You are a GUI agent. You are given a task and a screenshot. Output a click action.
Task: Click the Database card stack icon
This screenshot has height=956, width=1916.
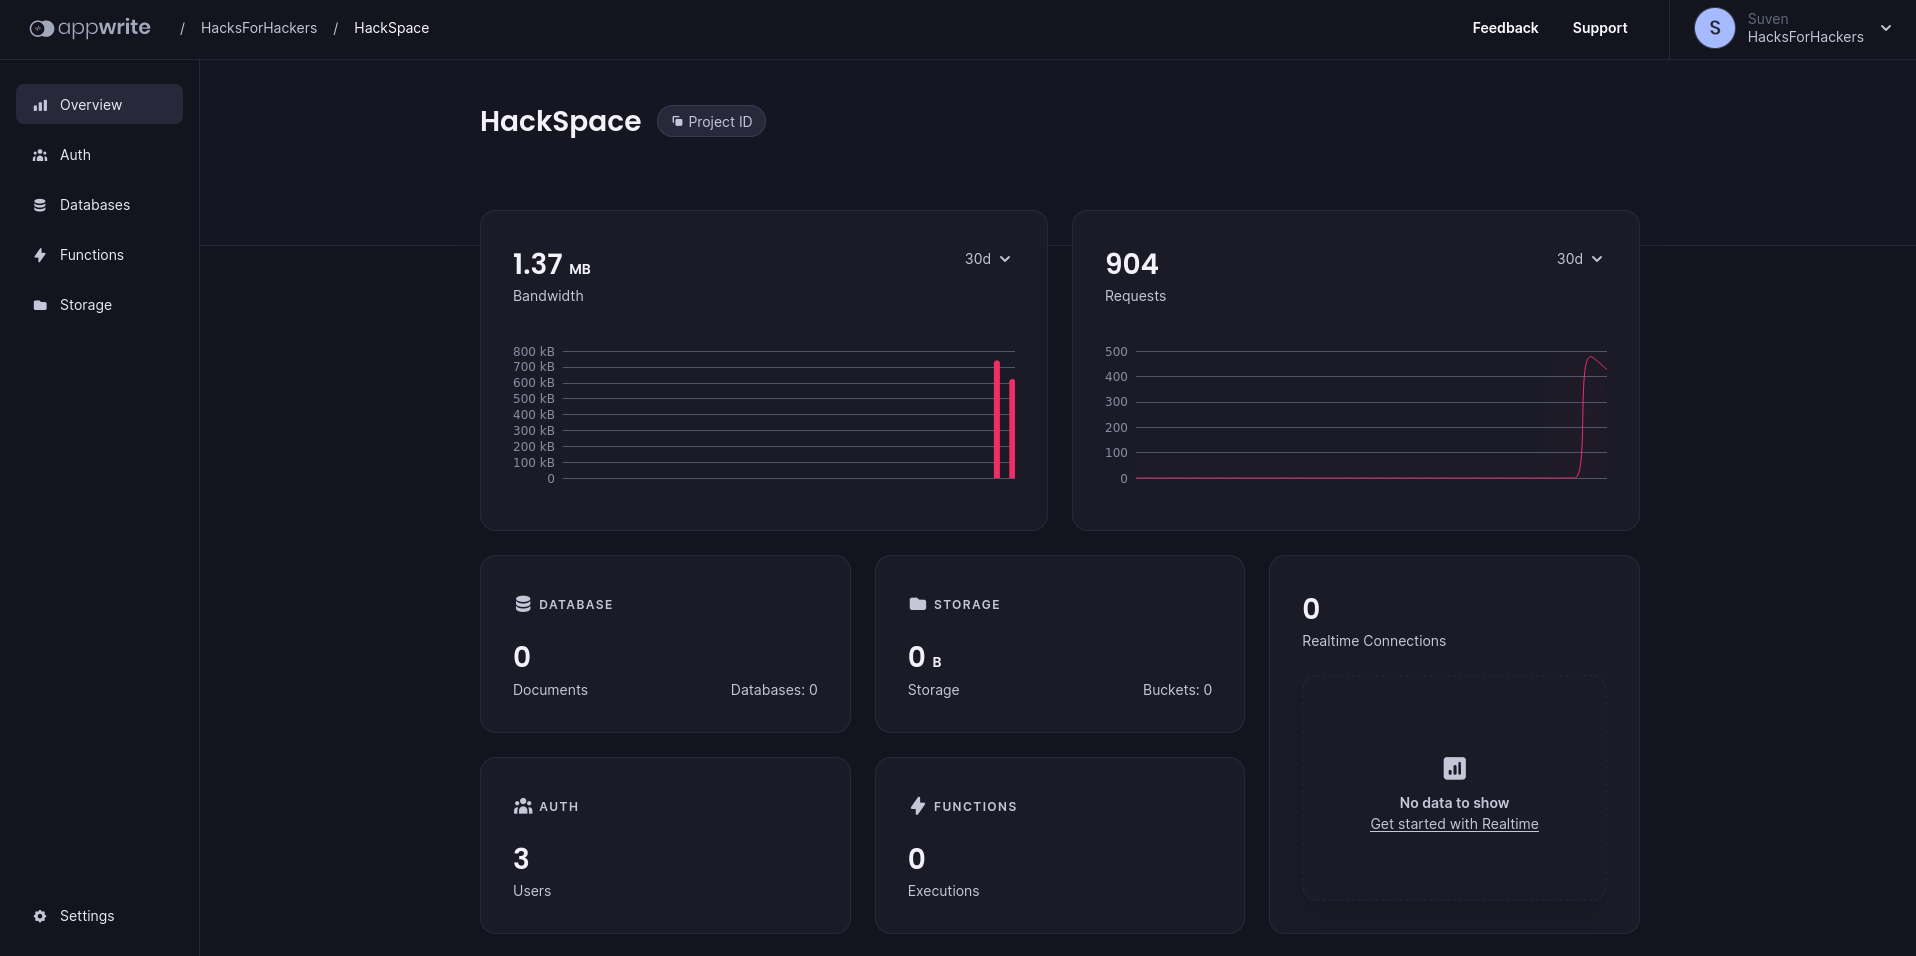coord(523,604)
